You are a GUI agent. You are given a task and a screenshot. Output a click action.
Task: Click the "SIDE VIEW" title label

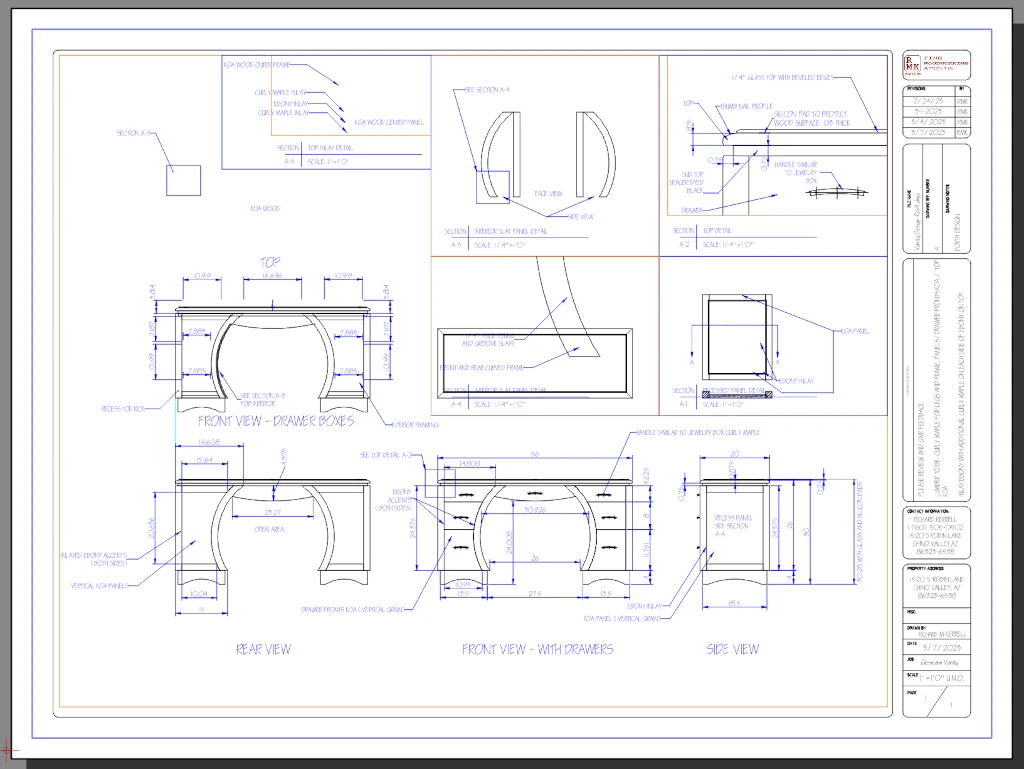(x=732, y=649)
